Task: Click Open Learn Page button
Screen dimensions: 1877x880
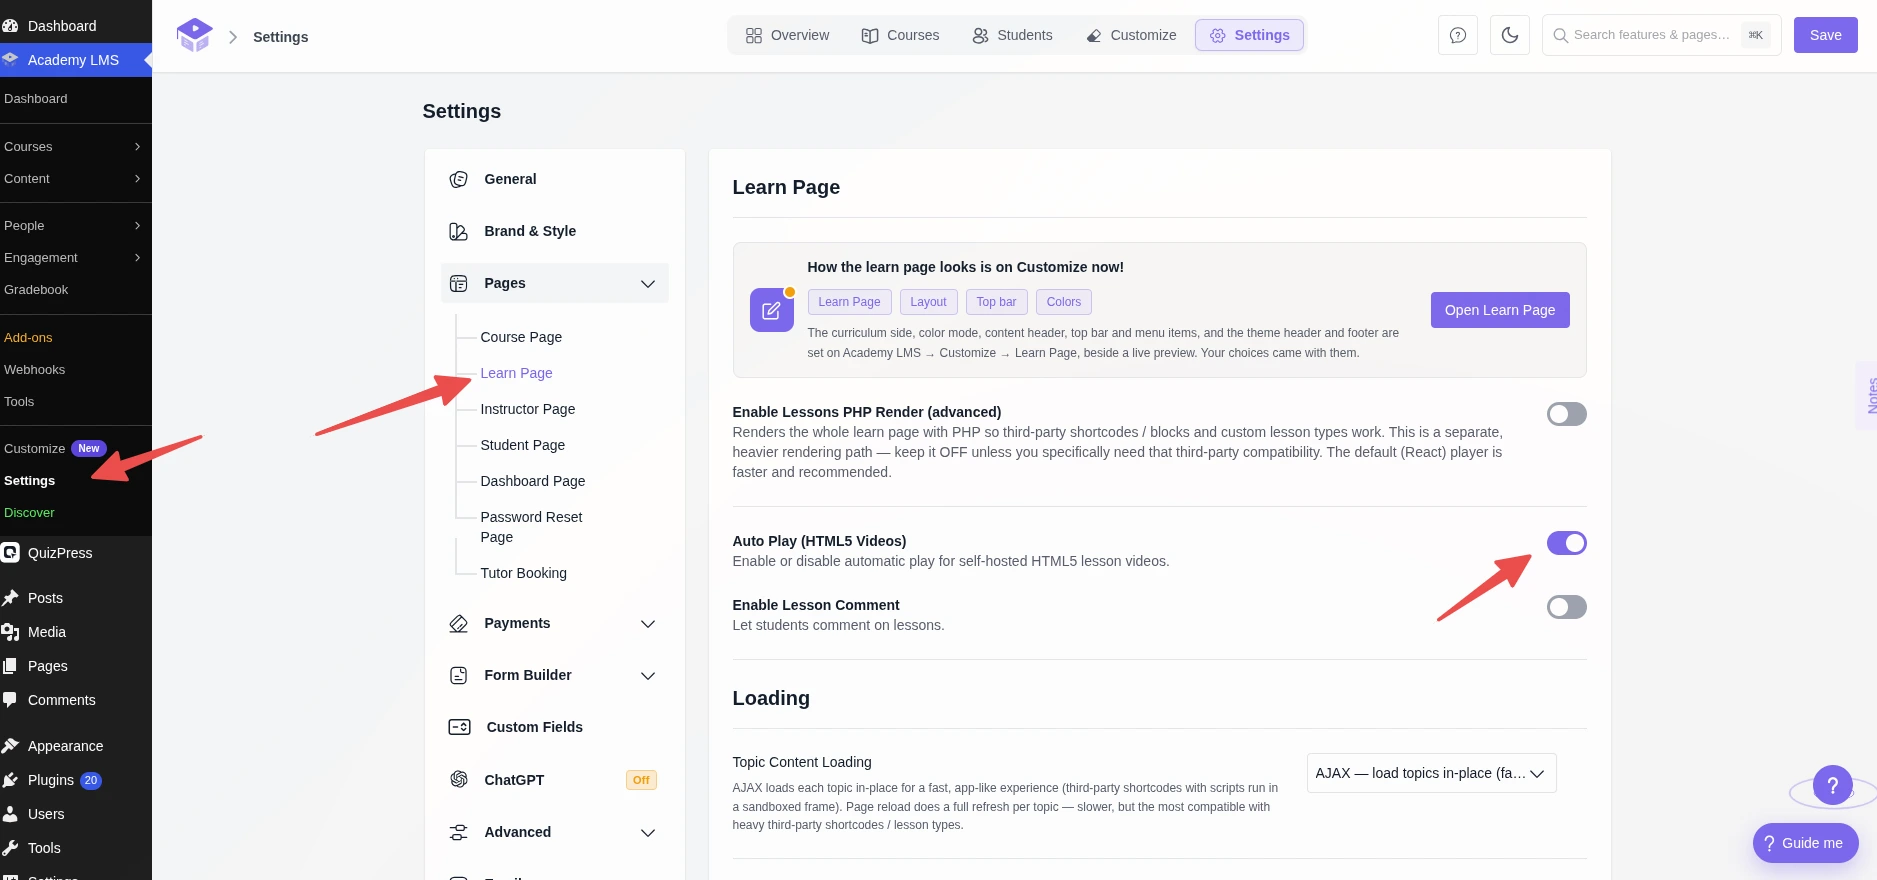Action: [1500, 310]
